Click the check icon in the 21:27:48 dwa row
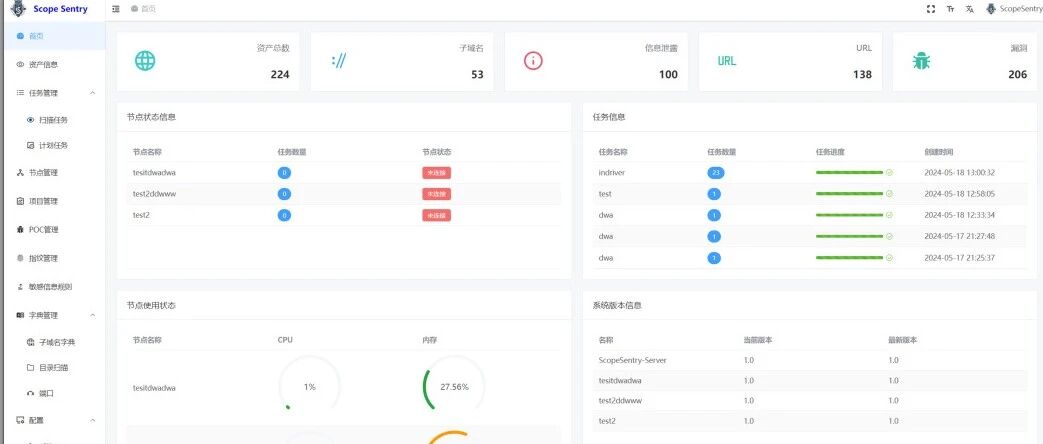1043x444 pixels. 889,236
